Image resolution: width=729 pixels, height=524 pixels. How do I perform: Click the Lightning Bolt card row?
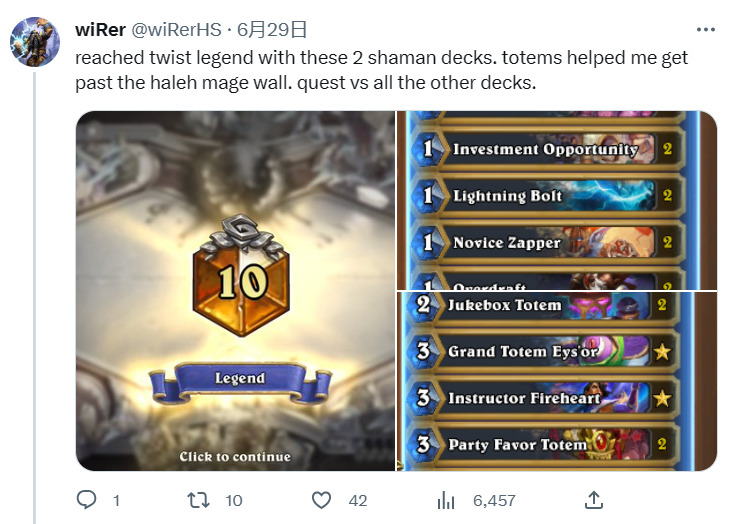(x=546, y=196)
